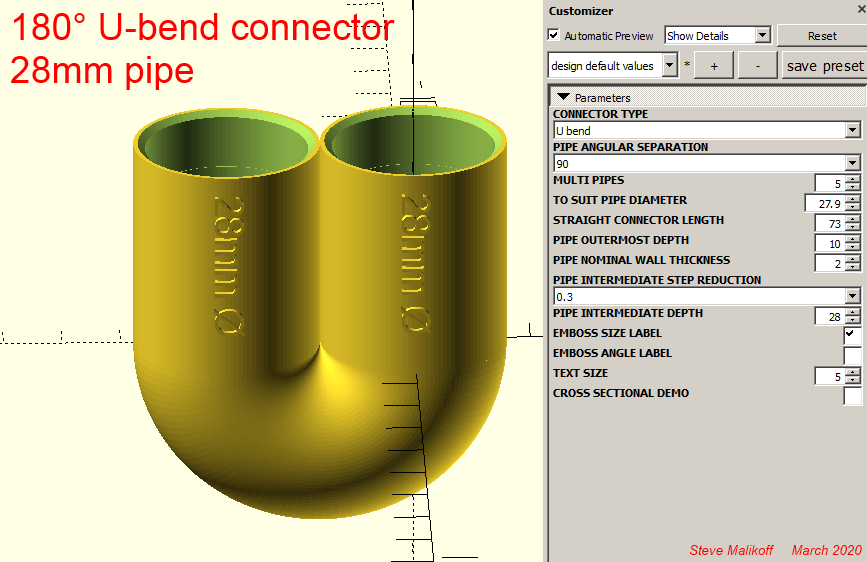Click the save preset button
This screenshot has height=562, width=867.
(824, 66)
